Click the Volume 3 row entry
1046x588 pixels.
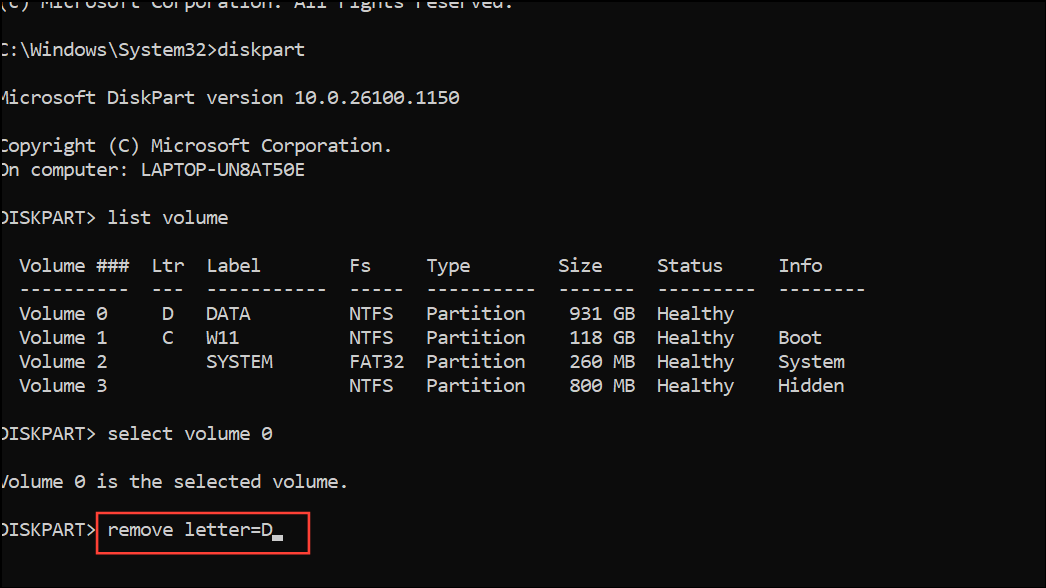point(63,386)
